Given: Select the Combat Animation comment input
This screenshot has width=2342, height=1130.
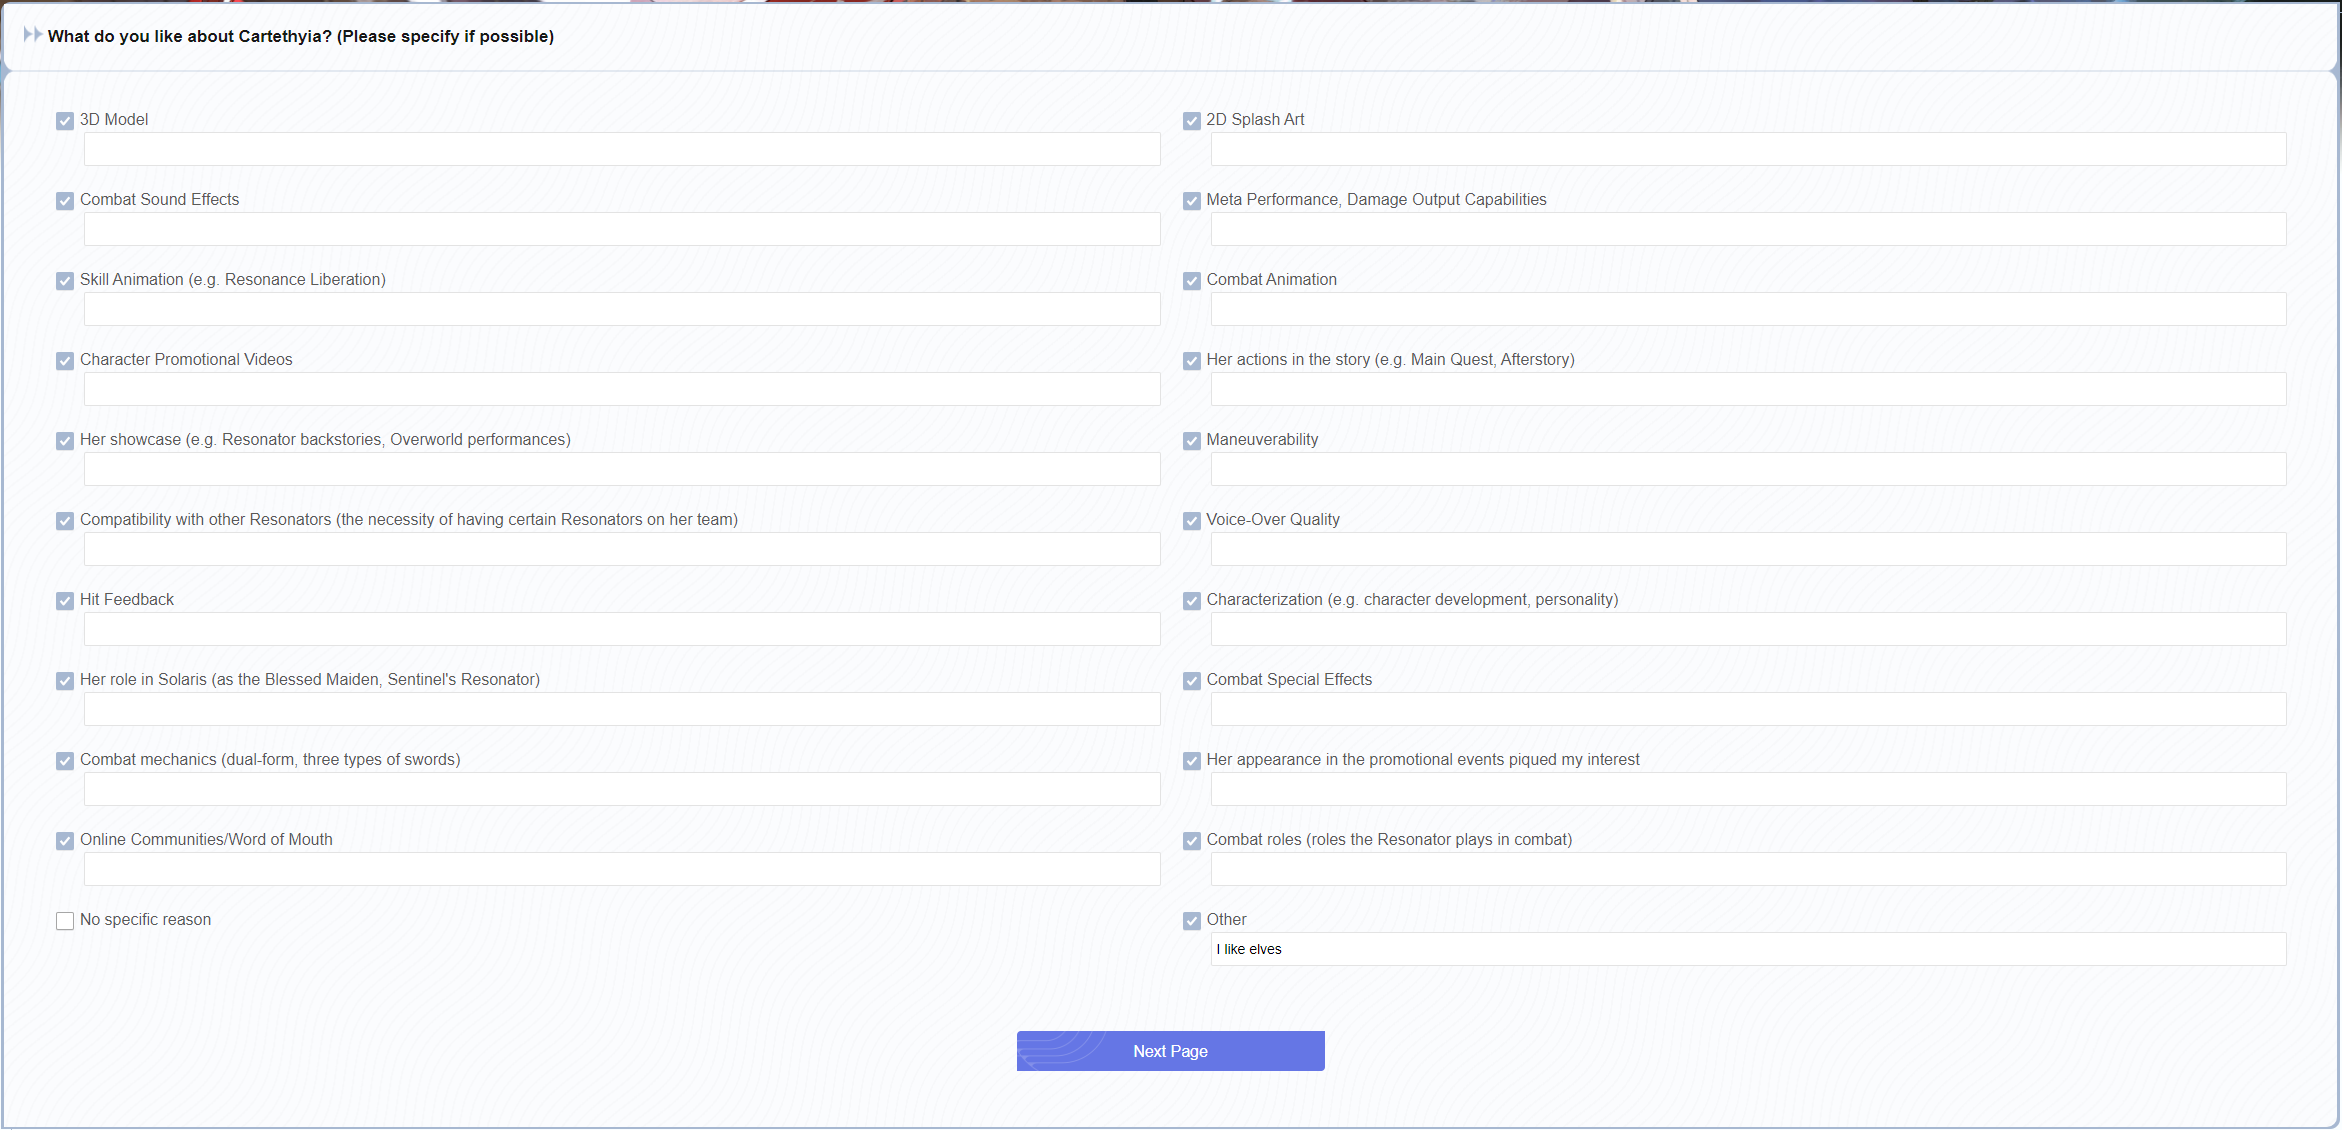Looking at the screenshot, I should [x=1747, y=309].
